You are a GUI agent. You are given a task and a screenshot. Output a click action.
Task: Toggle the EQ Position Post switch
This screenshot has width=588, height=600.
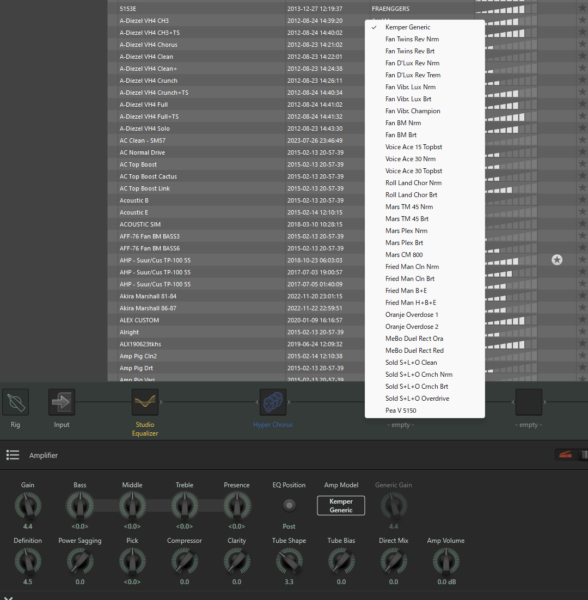[x=289, y=505]
